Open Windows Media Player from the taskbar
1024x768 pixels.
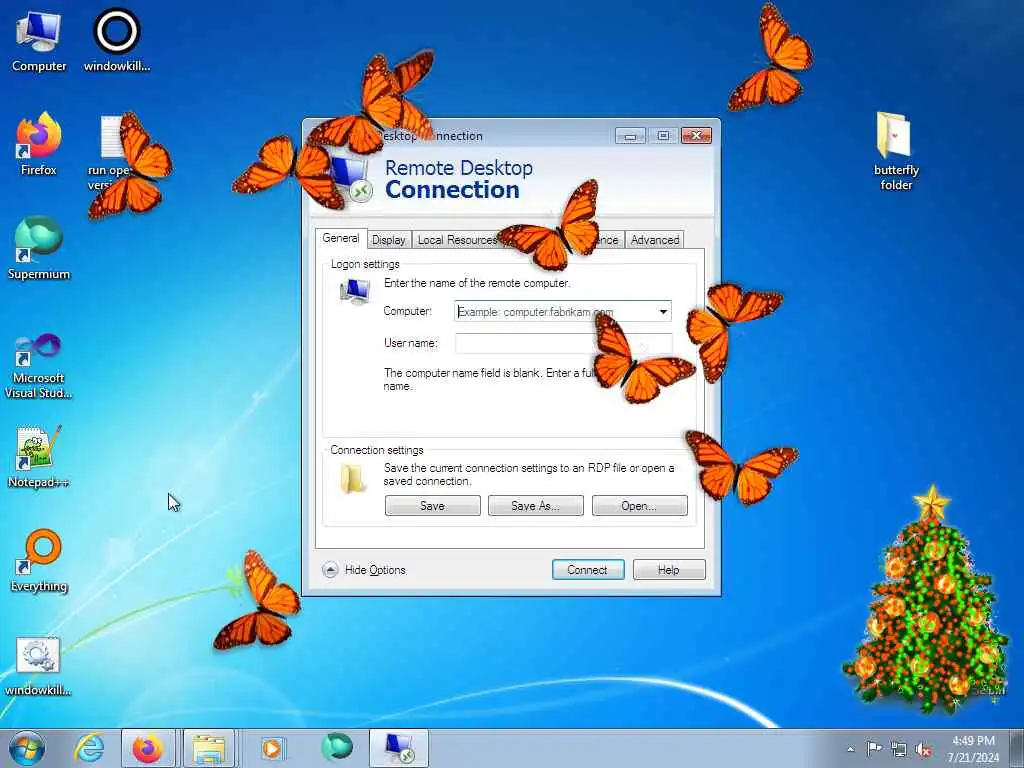[272, 748]
